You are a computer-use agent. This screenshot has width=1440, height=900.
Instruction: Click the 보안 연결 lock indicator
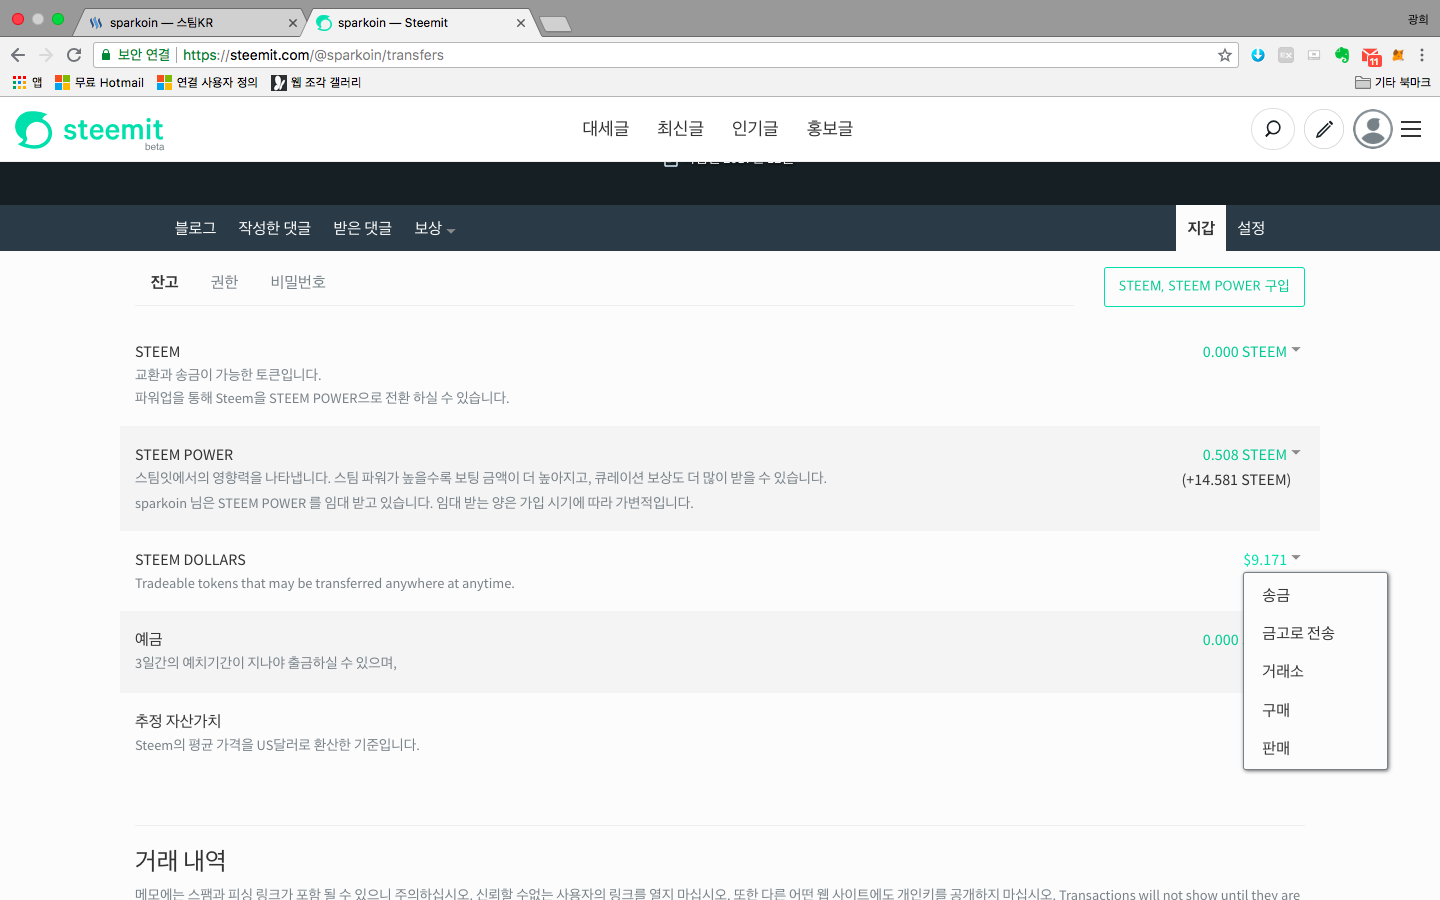click(x=135, y=55)
